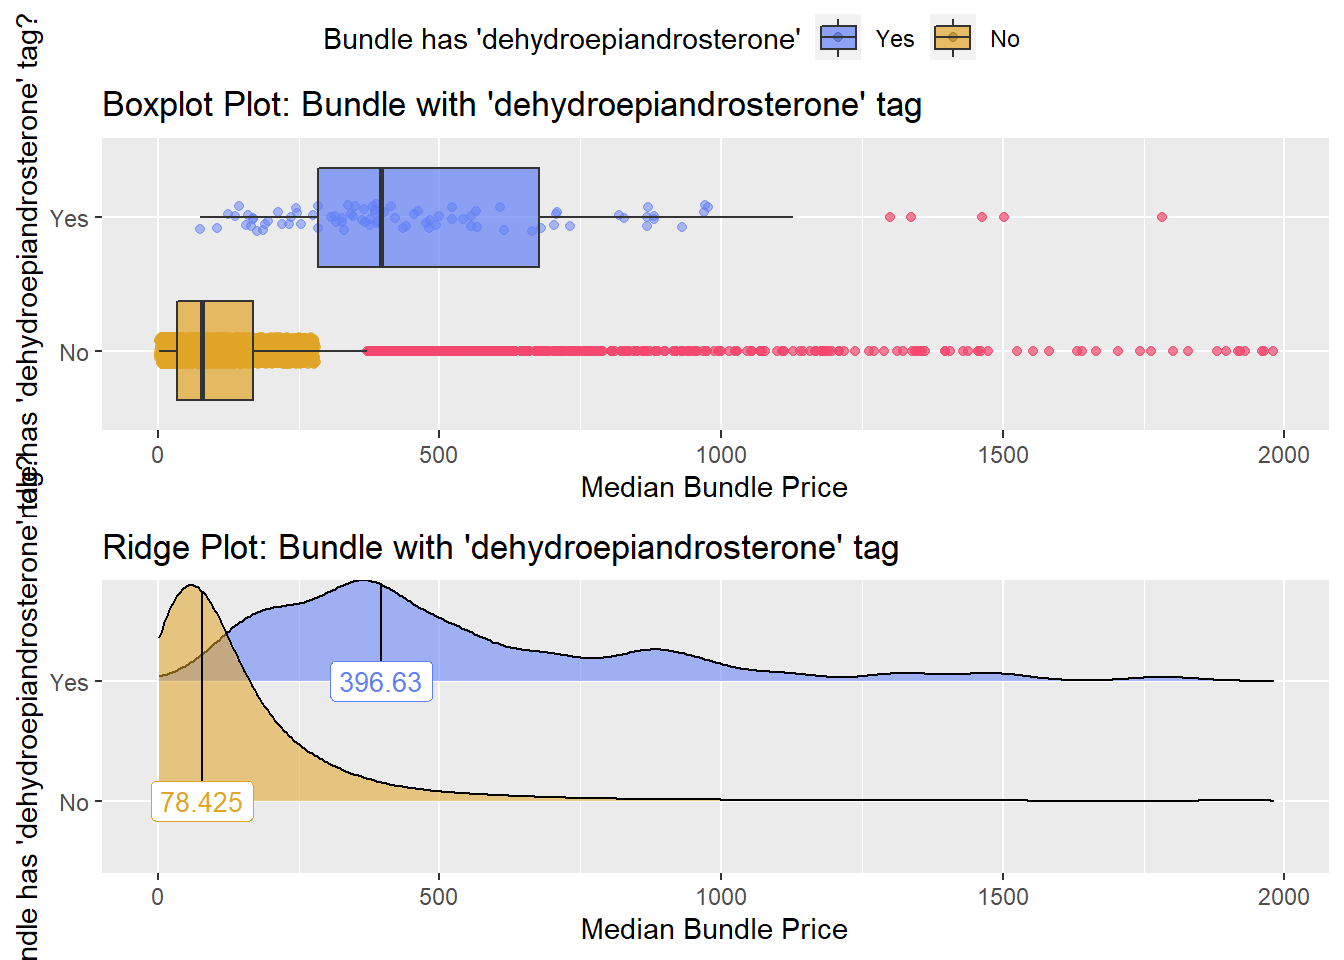
Task: Click the rightmost red outlier in Yes row
Action: (x=1161, y=217)
